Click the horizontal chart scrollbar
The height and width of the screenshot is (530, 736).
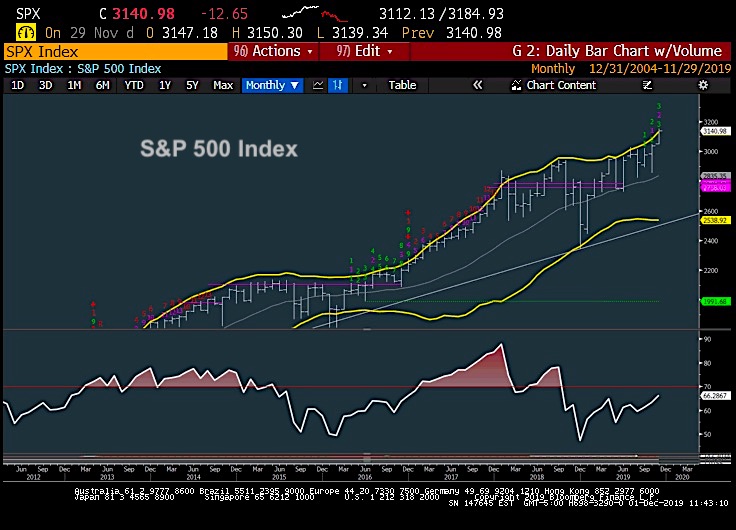tap(351, 455)
